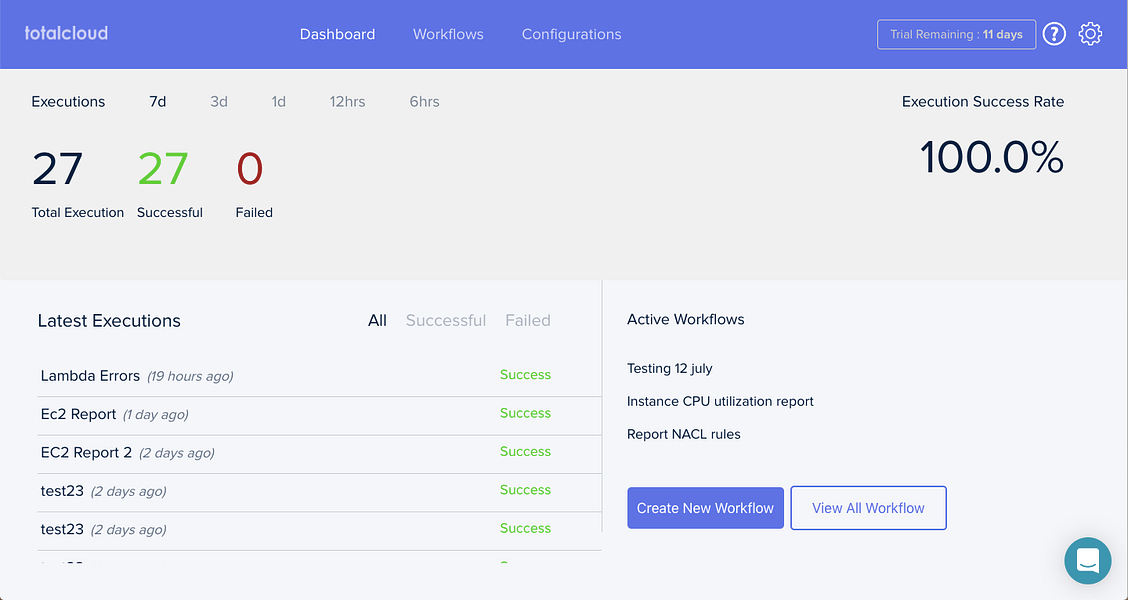Select the 1d executions range

[278, 102]
